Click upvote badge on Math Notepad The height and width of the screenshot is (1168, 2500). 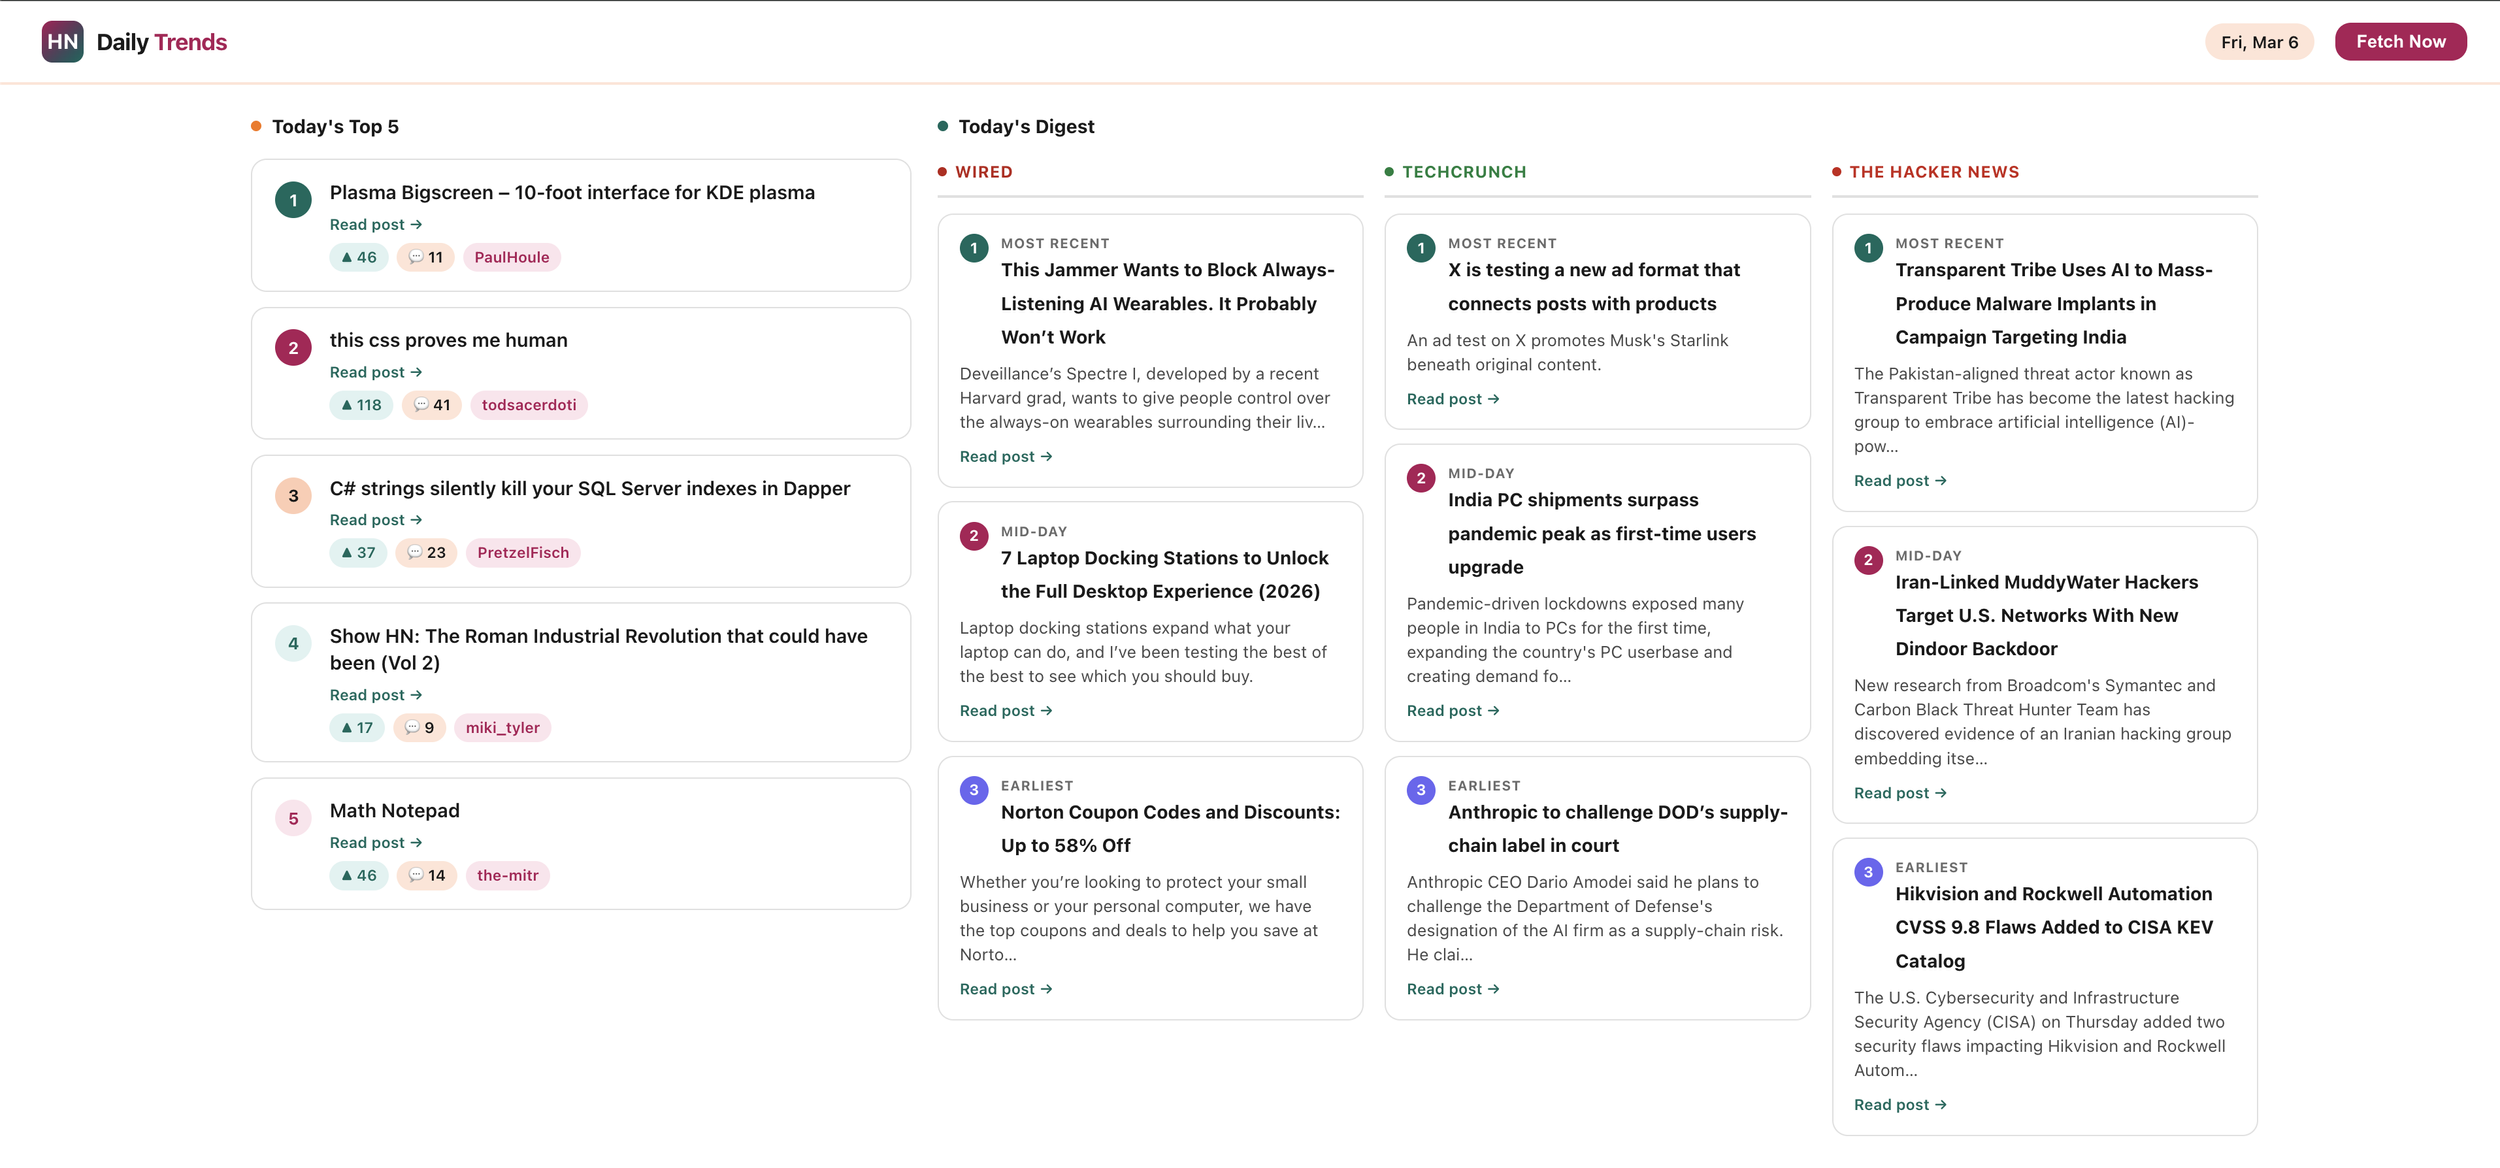coord(358,876)
